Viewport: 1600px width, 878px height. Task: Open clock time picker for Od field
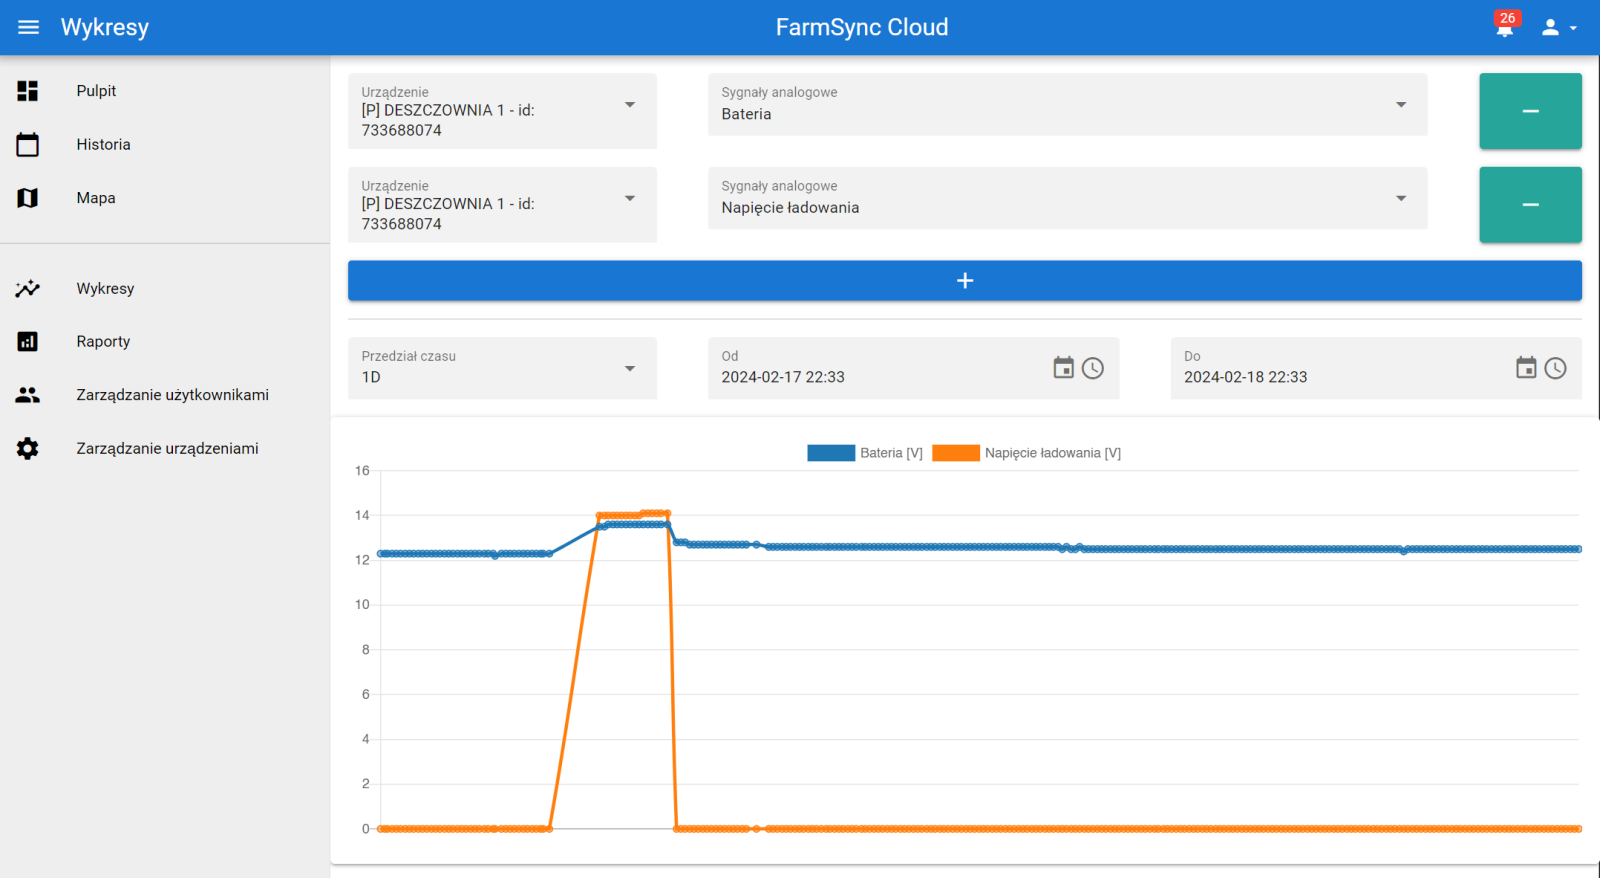[x=1093, y=368]
